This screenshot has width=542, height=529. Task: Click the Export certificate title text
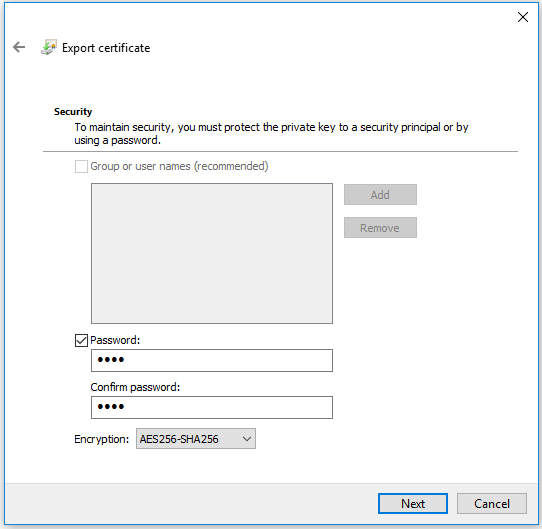coord(106,48)
